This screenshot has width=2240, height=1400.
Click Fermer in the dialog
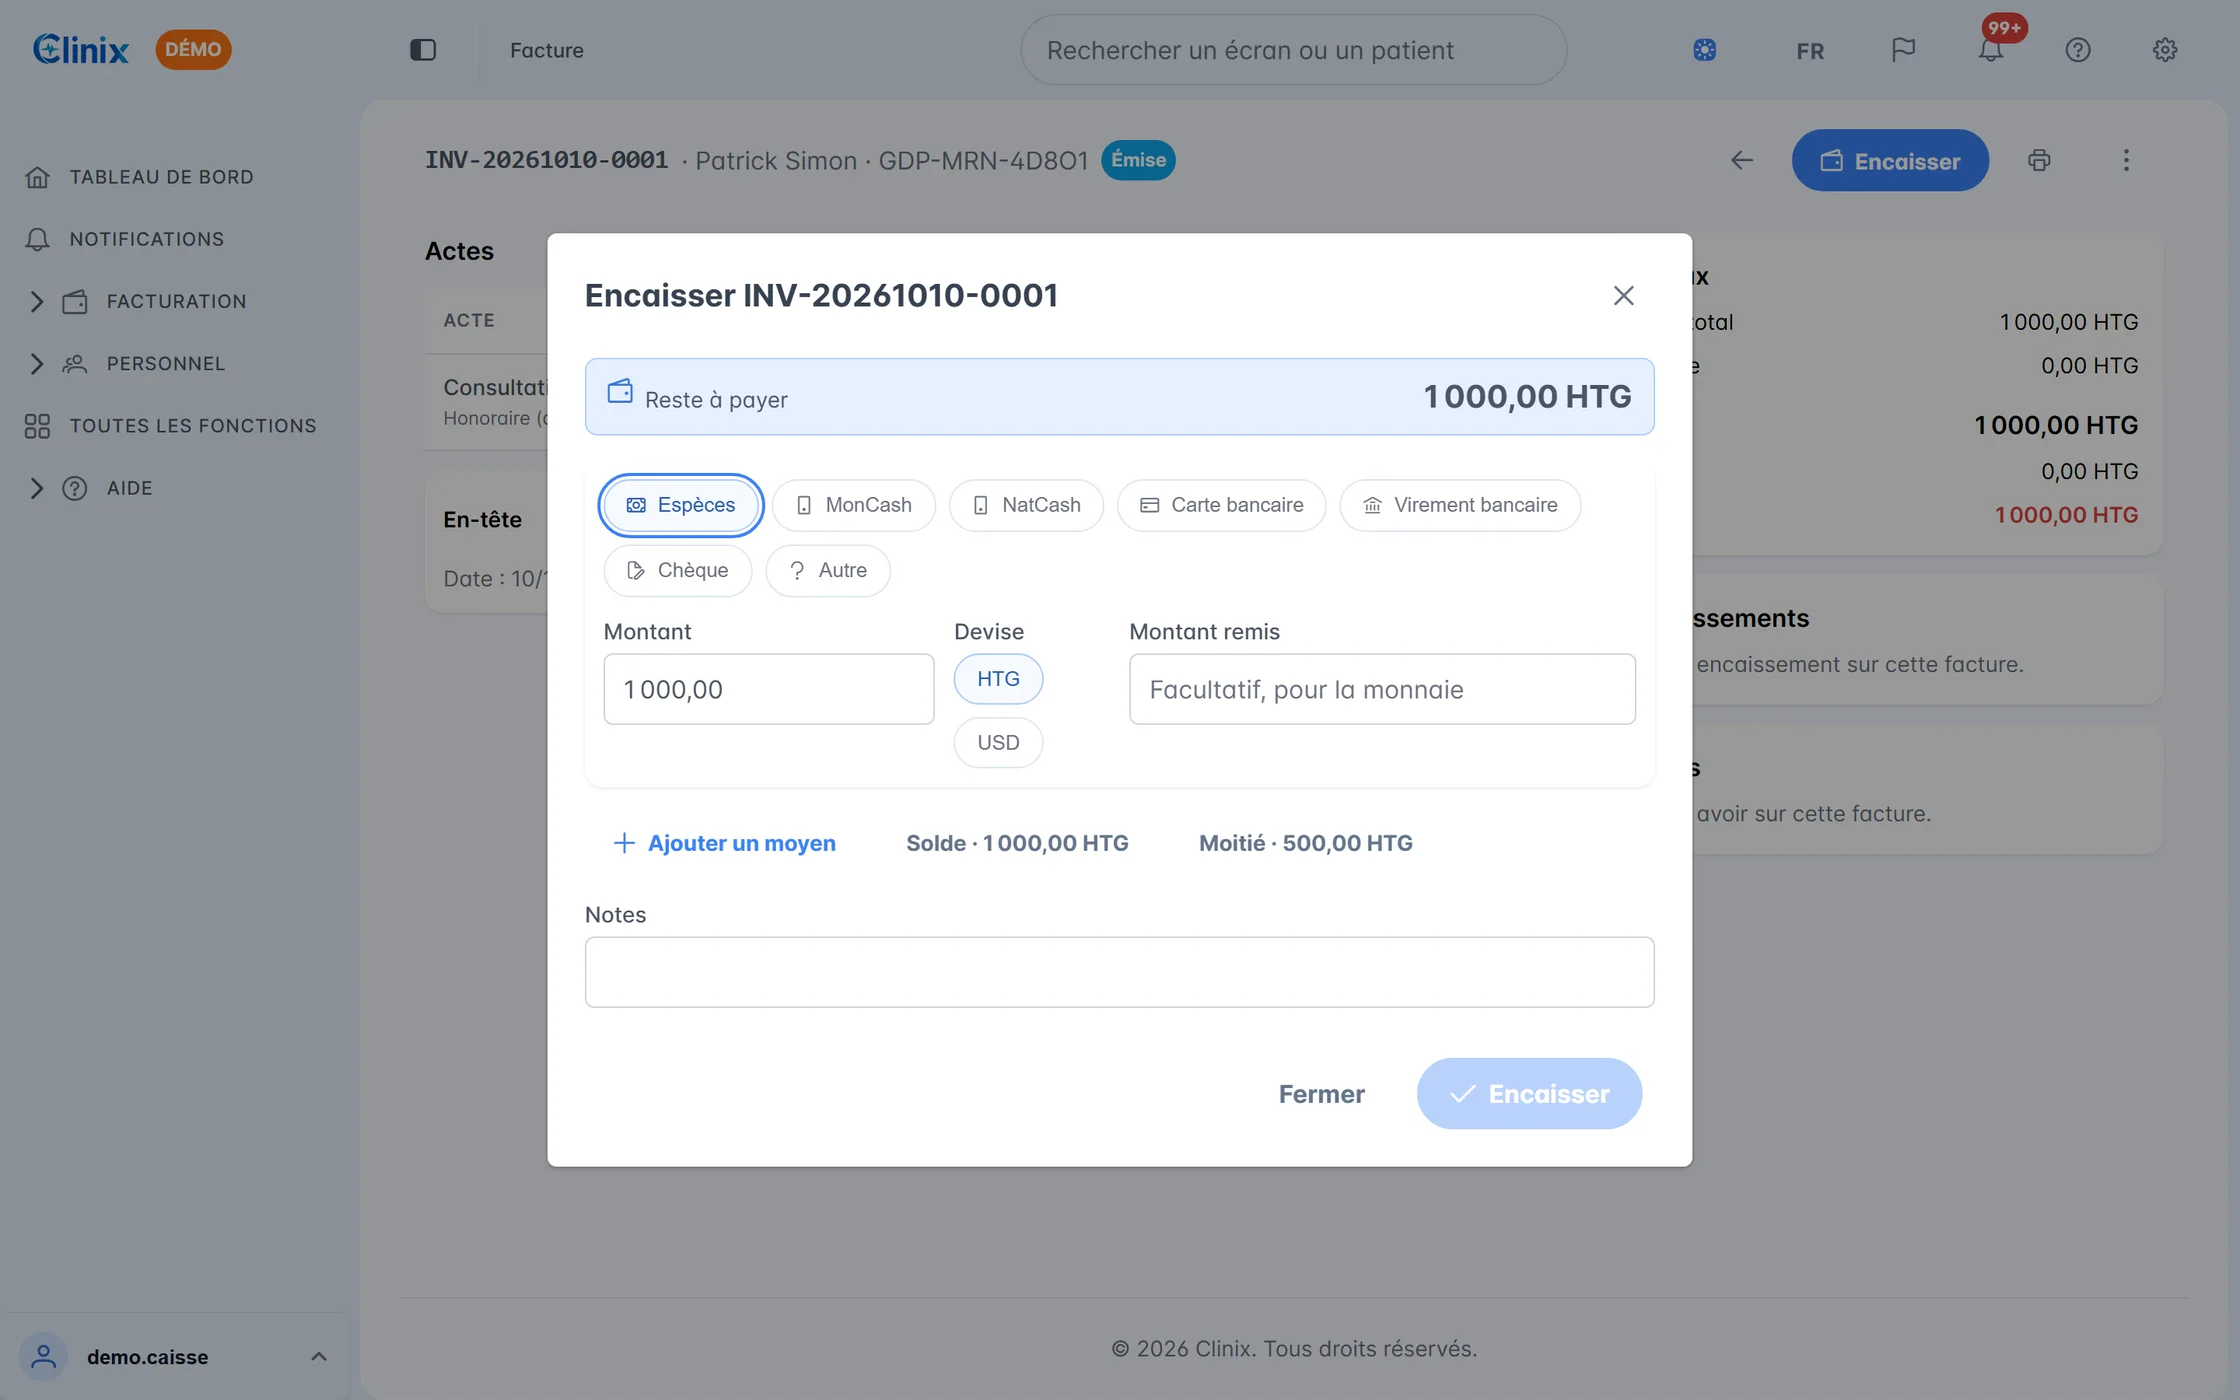pyautogui.click(x=1321, y=1094)
